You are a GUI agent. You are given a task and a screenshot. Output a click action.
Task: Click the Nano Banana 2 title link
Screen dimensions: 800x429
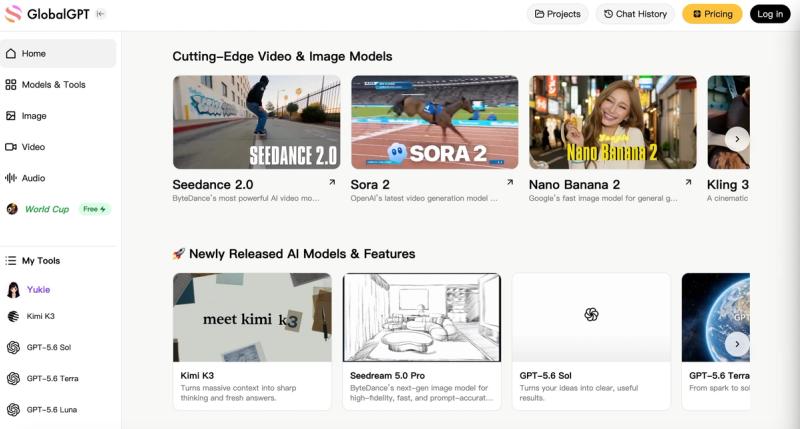[574, 185]
